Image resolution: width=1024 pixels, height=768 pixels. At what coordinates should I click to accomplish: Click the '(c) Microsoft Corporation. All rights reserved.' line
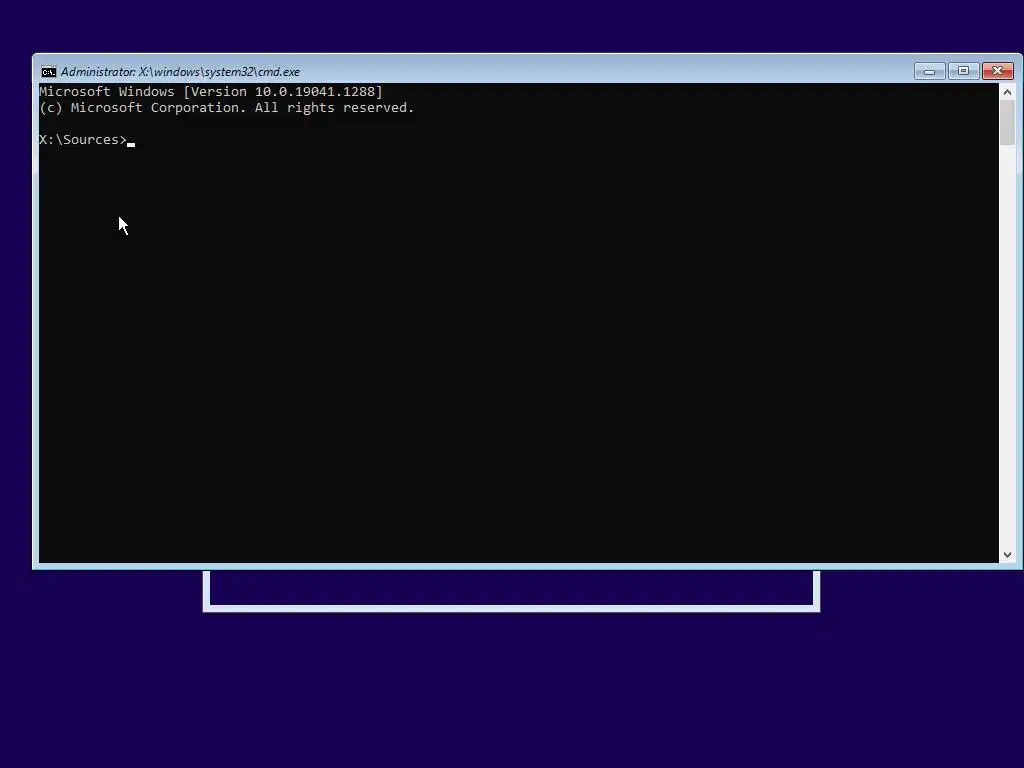pyautogui.click(x=227, y=108)
